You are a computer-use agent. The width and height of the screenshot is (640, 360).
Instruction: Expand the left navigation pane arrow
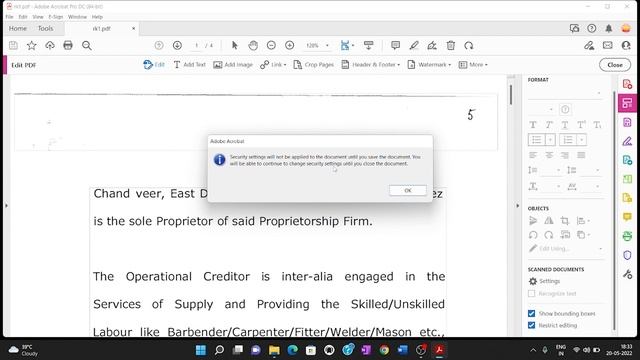coord(6,205)
